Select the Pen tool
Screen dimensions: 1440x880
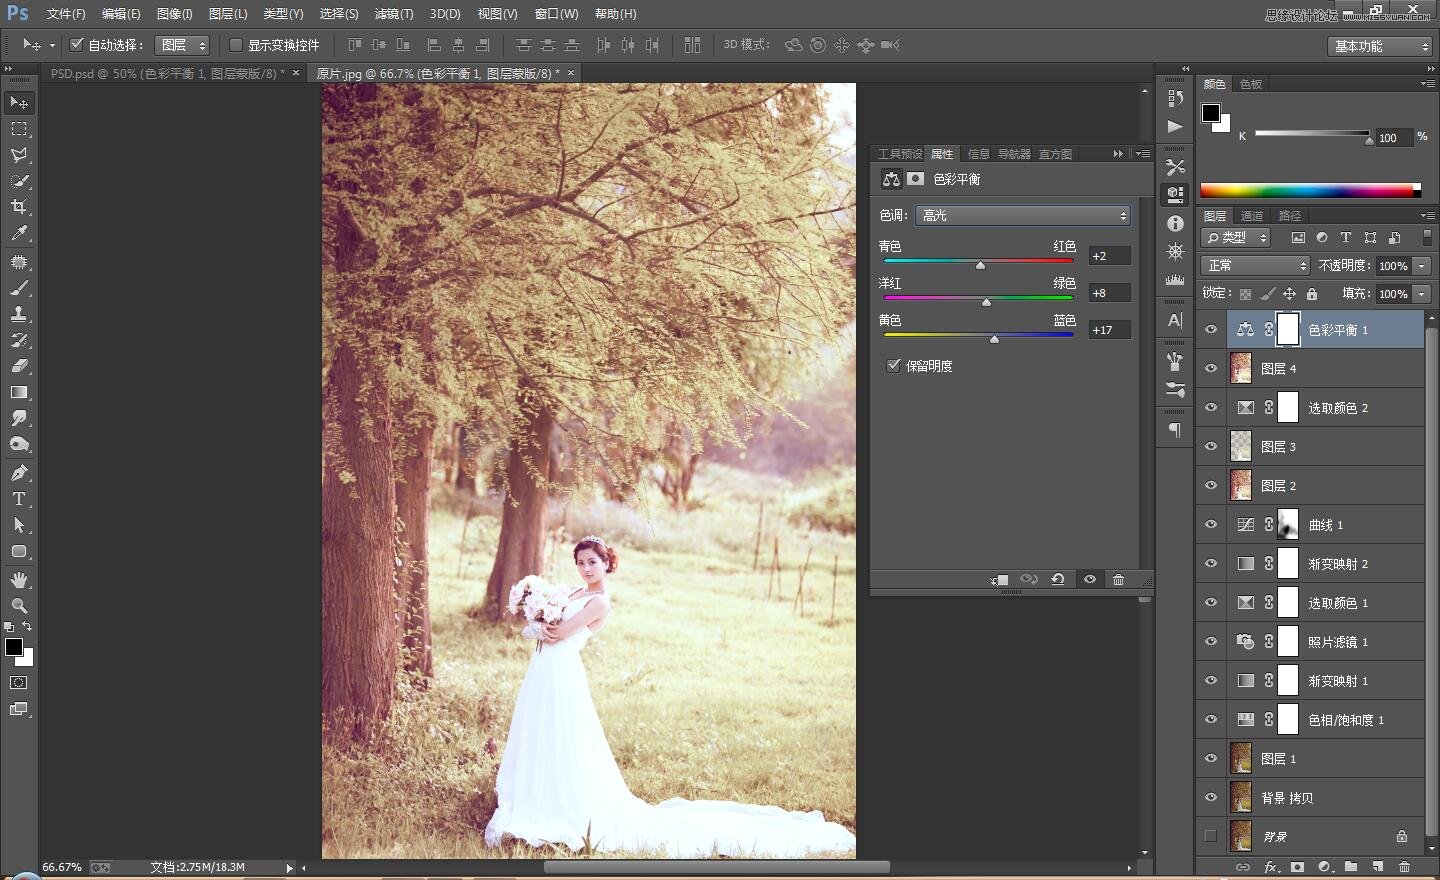click(x=19, y=473)
